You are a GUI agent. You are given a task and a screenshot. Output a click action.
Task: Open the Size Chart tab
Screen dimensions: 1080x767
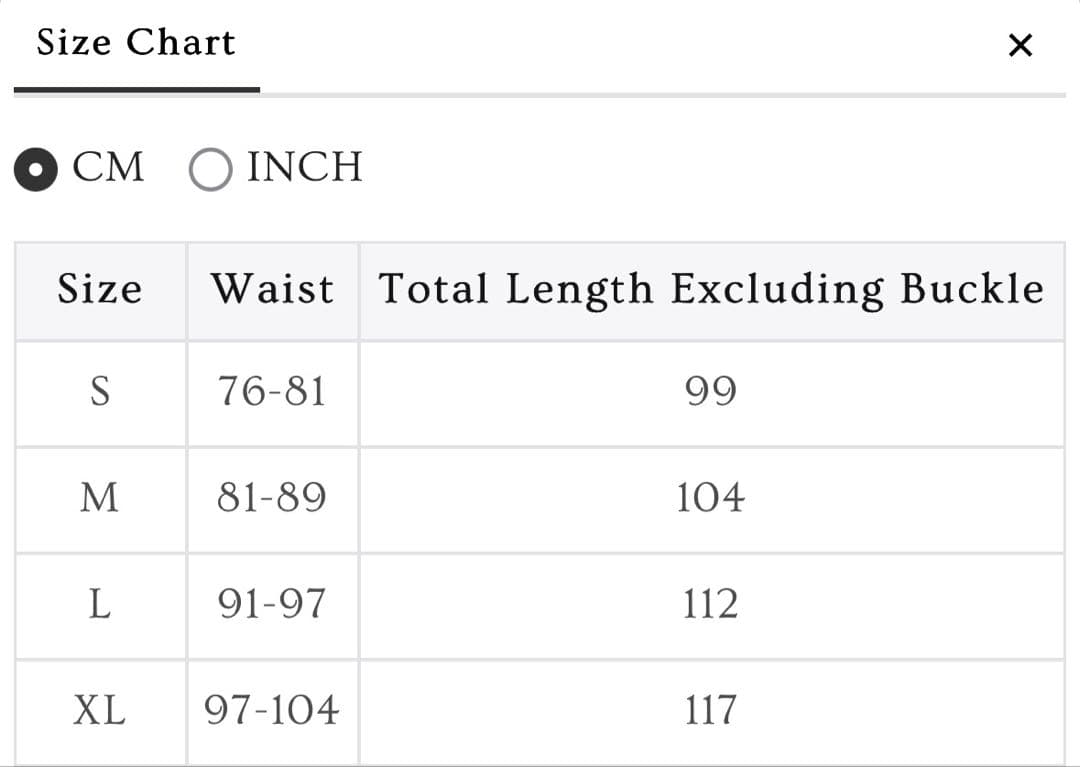tap(136, 43)
